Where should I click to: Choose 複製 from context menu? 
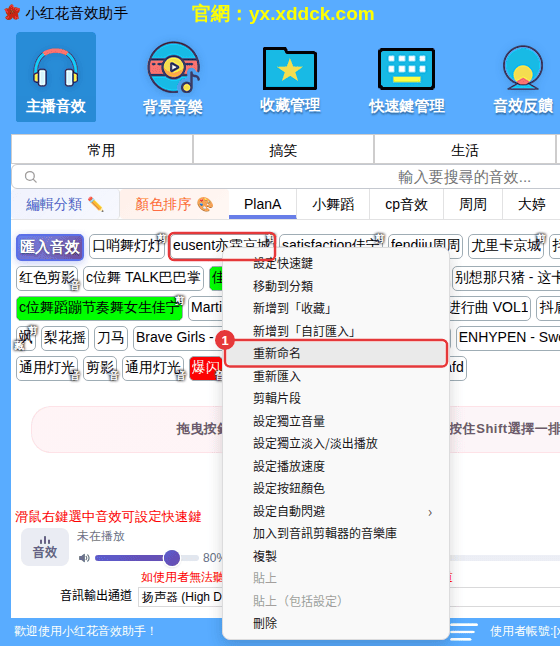click(336, 556)
